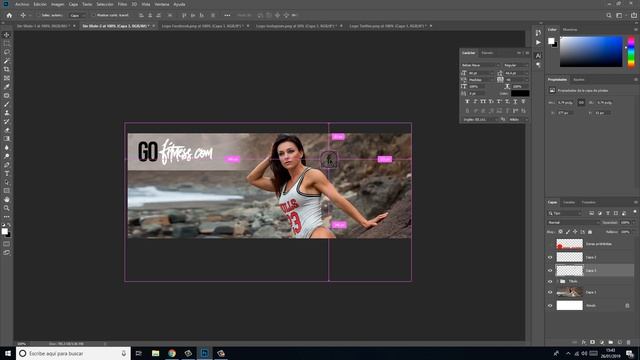Viewport: 640px width, 360px height.
Task: Open File Explorer from the taskbar
Action: click(156, 353)
